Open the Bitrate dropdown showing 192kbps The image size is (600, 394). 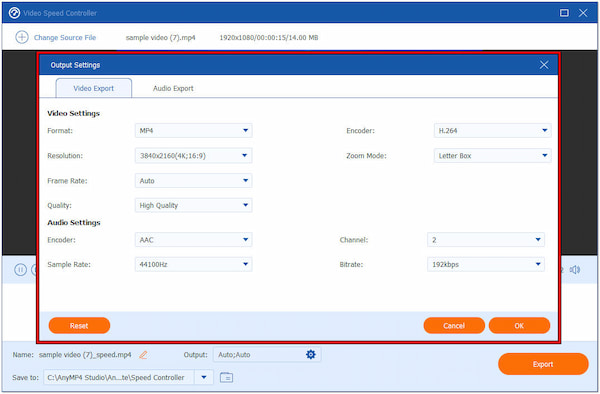point(486,264)
